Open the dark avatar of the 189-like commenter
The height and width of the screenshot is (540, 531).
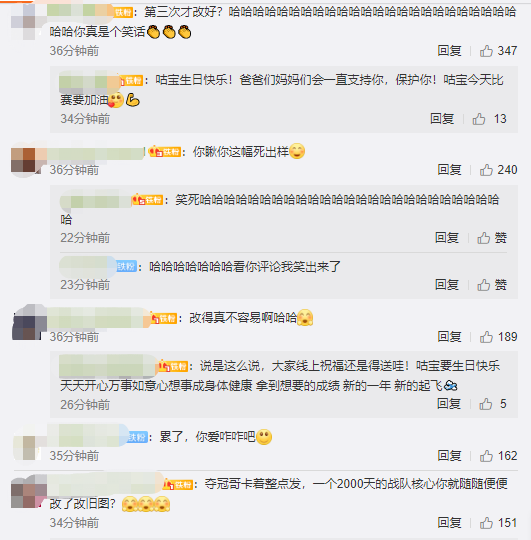pyautogui.click(x=29, y=323)
